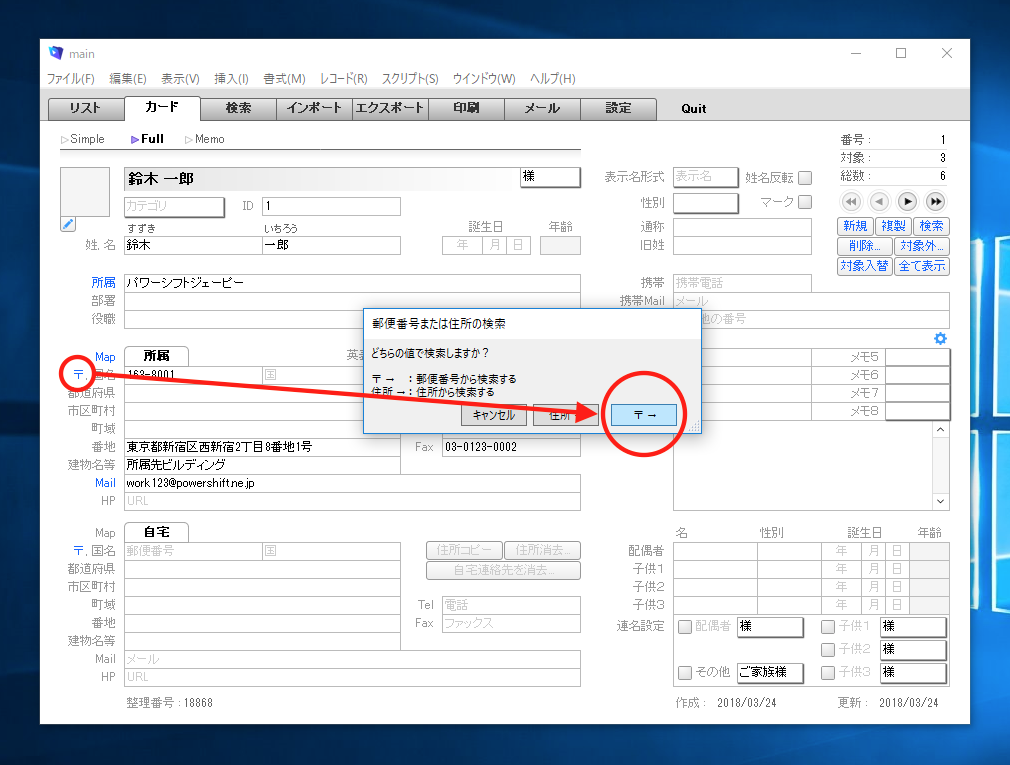Screen dimensions: 1010x765
Task: Check the その他 checkbox in 連名設定
Action: [x=685, y=672]
